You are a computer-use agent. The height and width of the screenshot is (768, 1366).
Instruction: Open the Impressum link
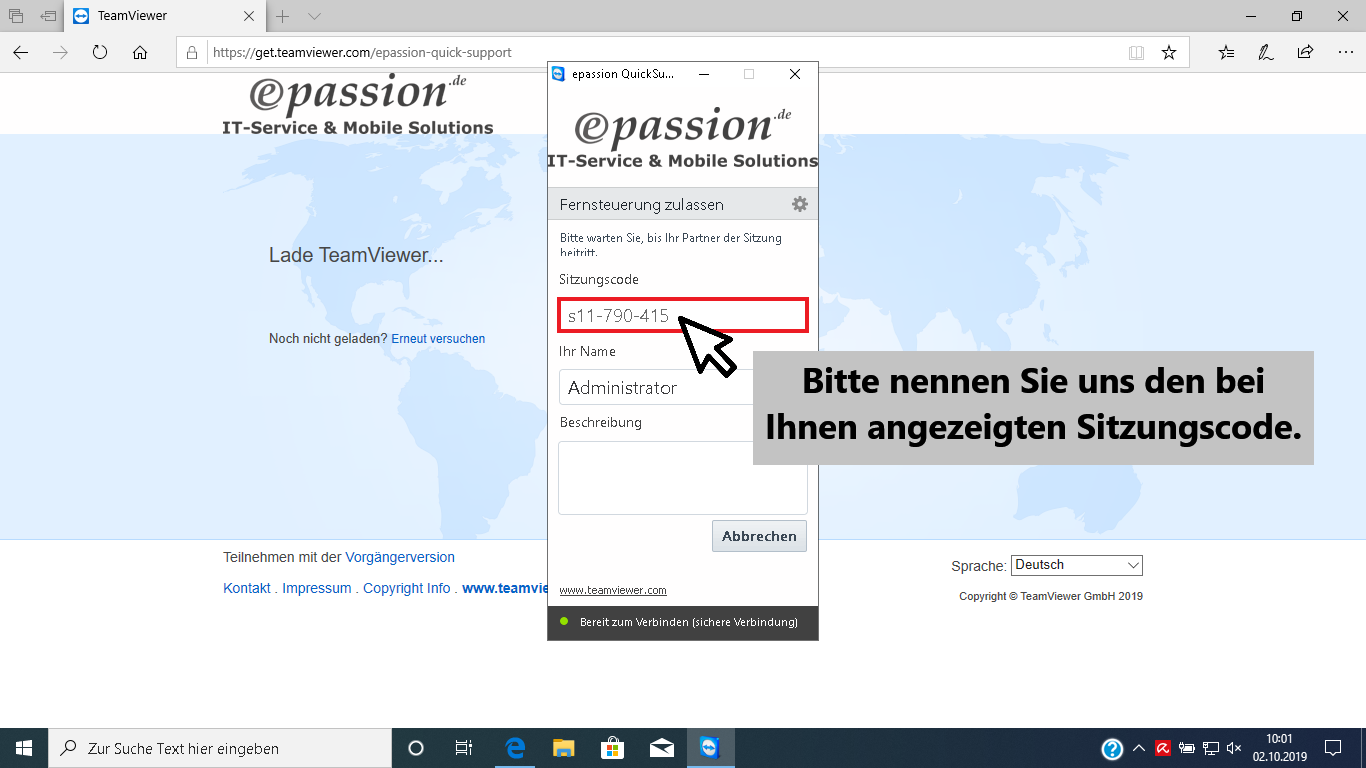(317, 588)
